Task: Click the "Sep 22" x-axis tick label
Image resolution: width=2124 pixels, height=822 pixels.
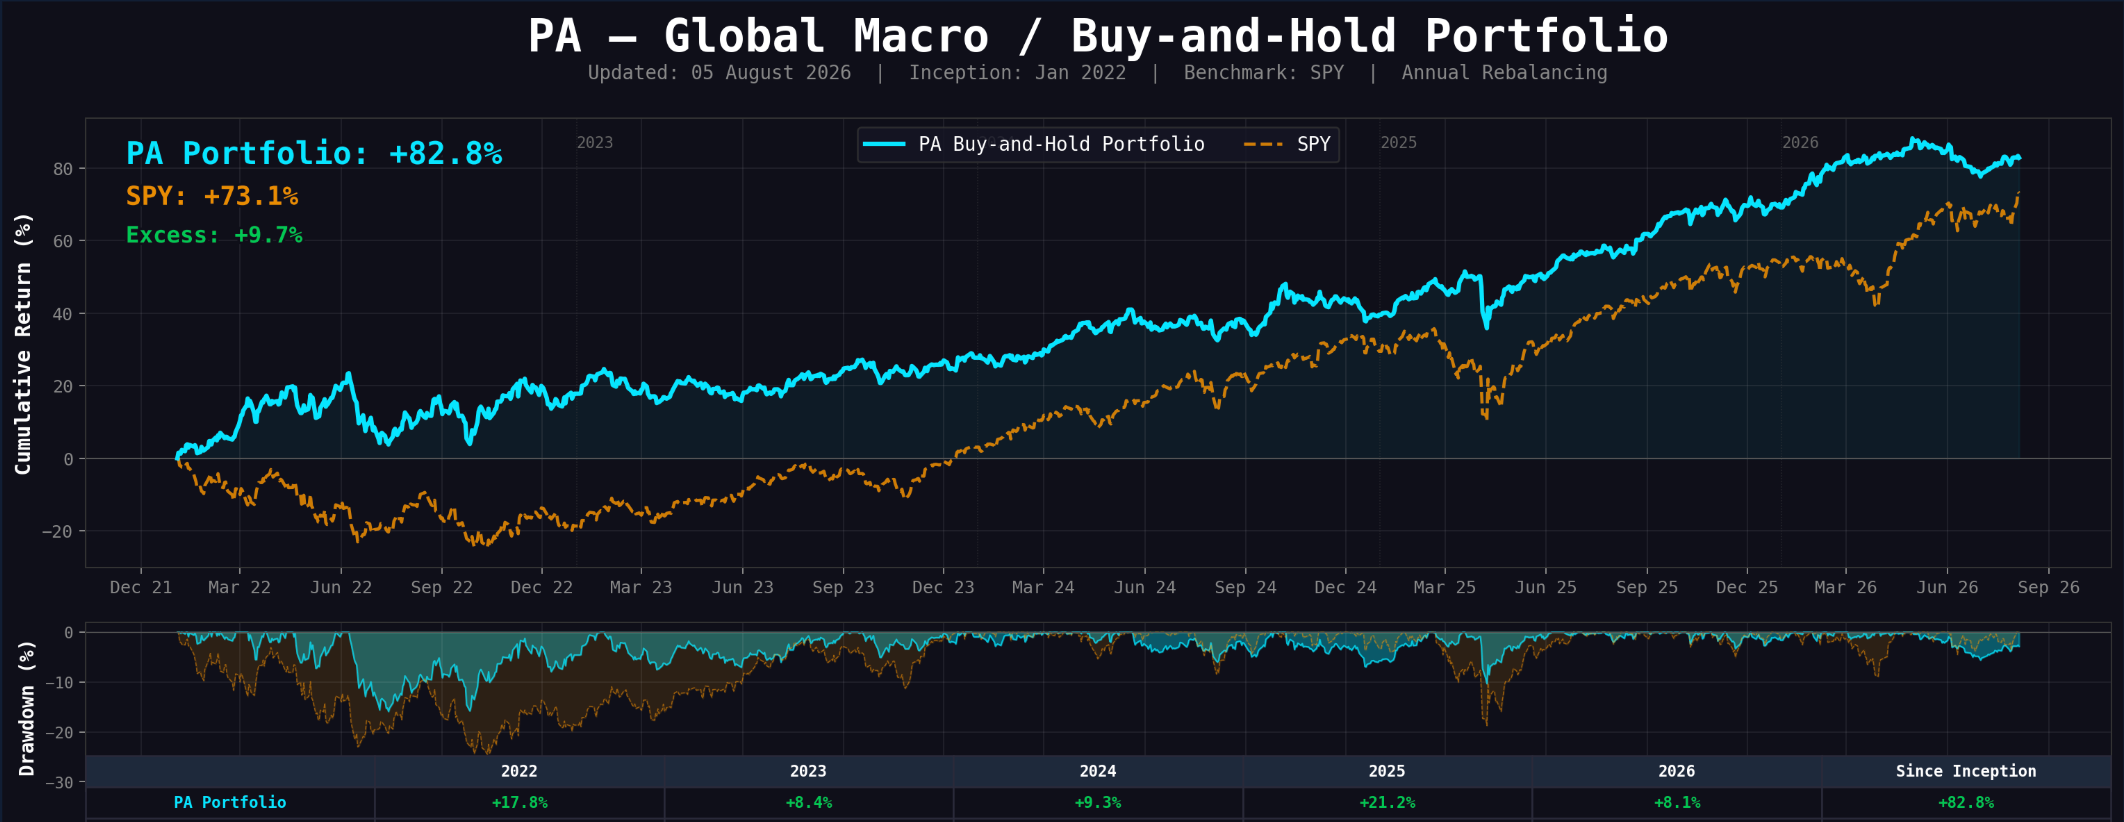Action: coord(442,587)
